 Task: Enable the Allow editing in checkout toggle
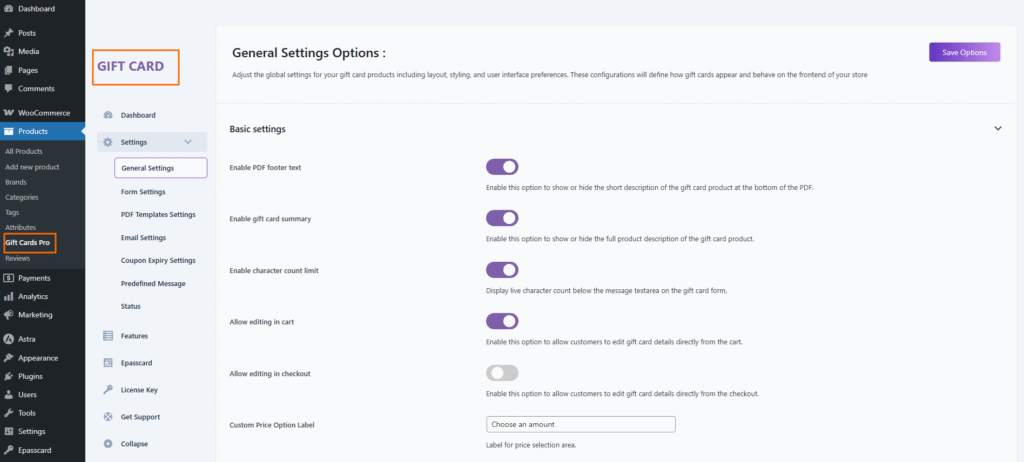[502, 373]
